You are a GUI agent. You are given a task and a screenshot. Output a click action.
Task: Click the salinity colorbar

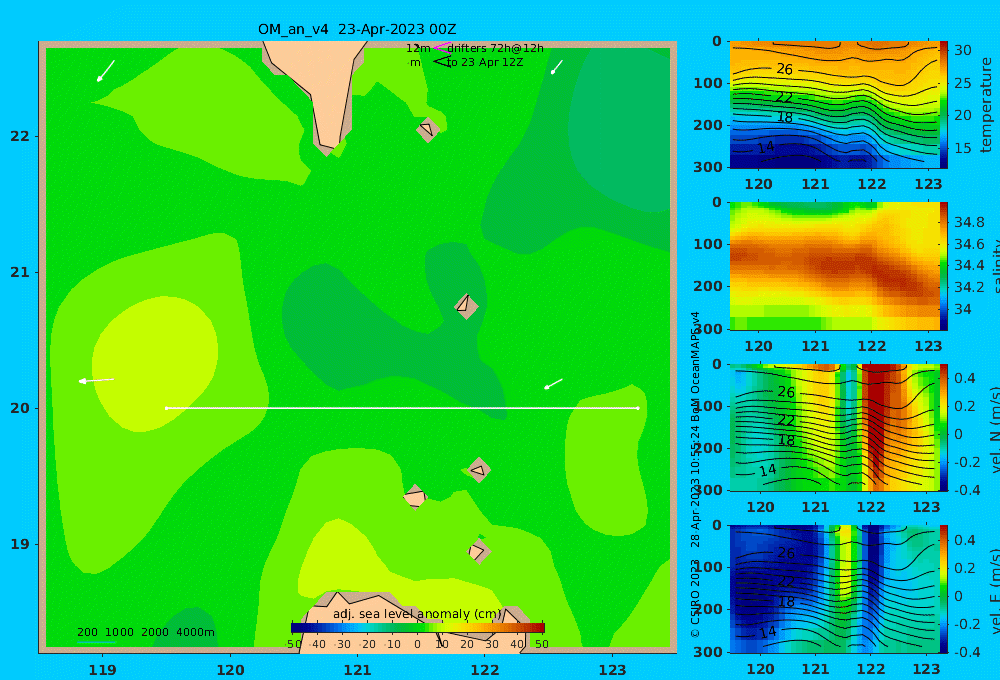[x=943, y=266]
